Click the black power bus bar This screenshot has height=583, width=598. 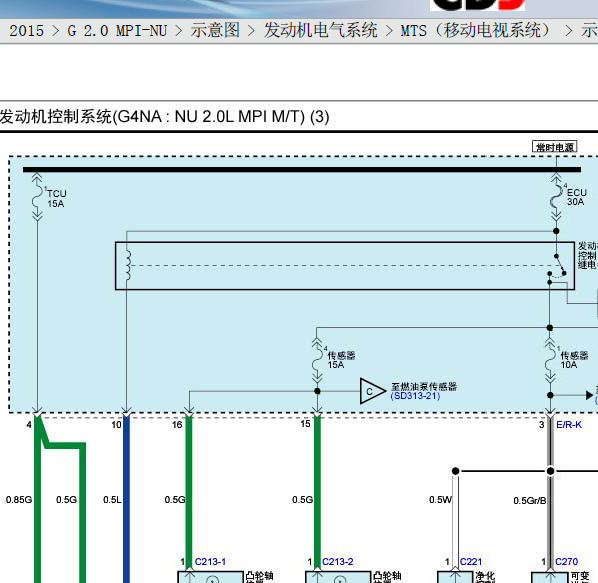coord(302,170)
